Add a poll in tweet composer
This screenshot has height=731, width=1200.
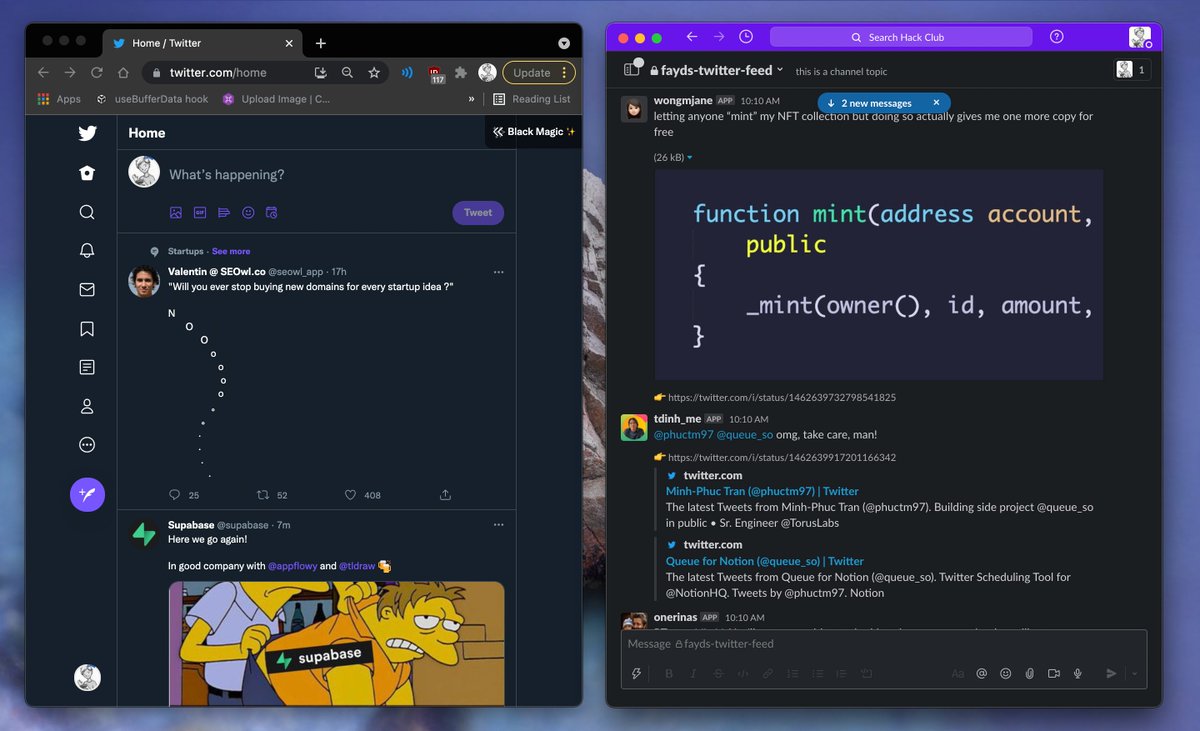coord(224,213)
